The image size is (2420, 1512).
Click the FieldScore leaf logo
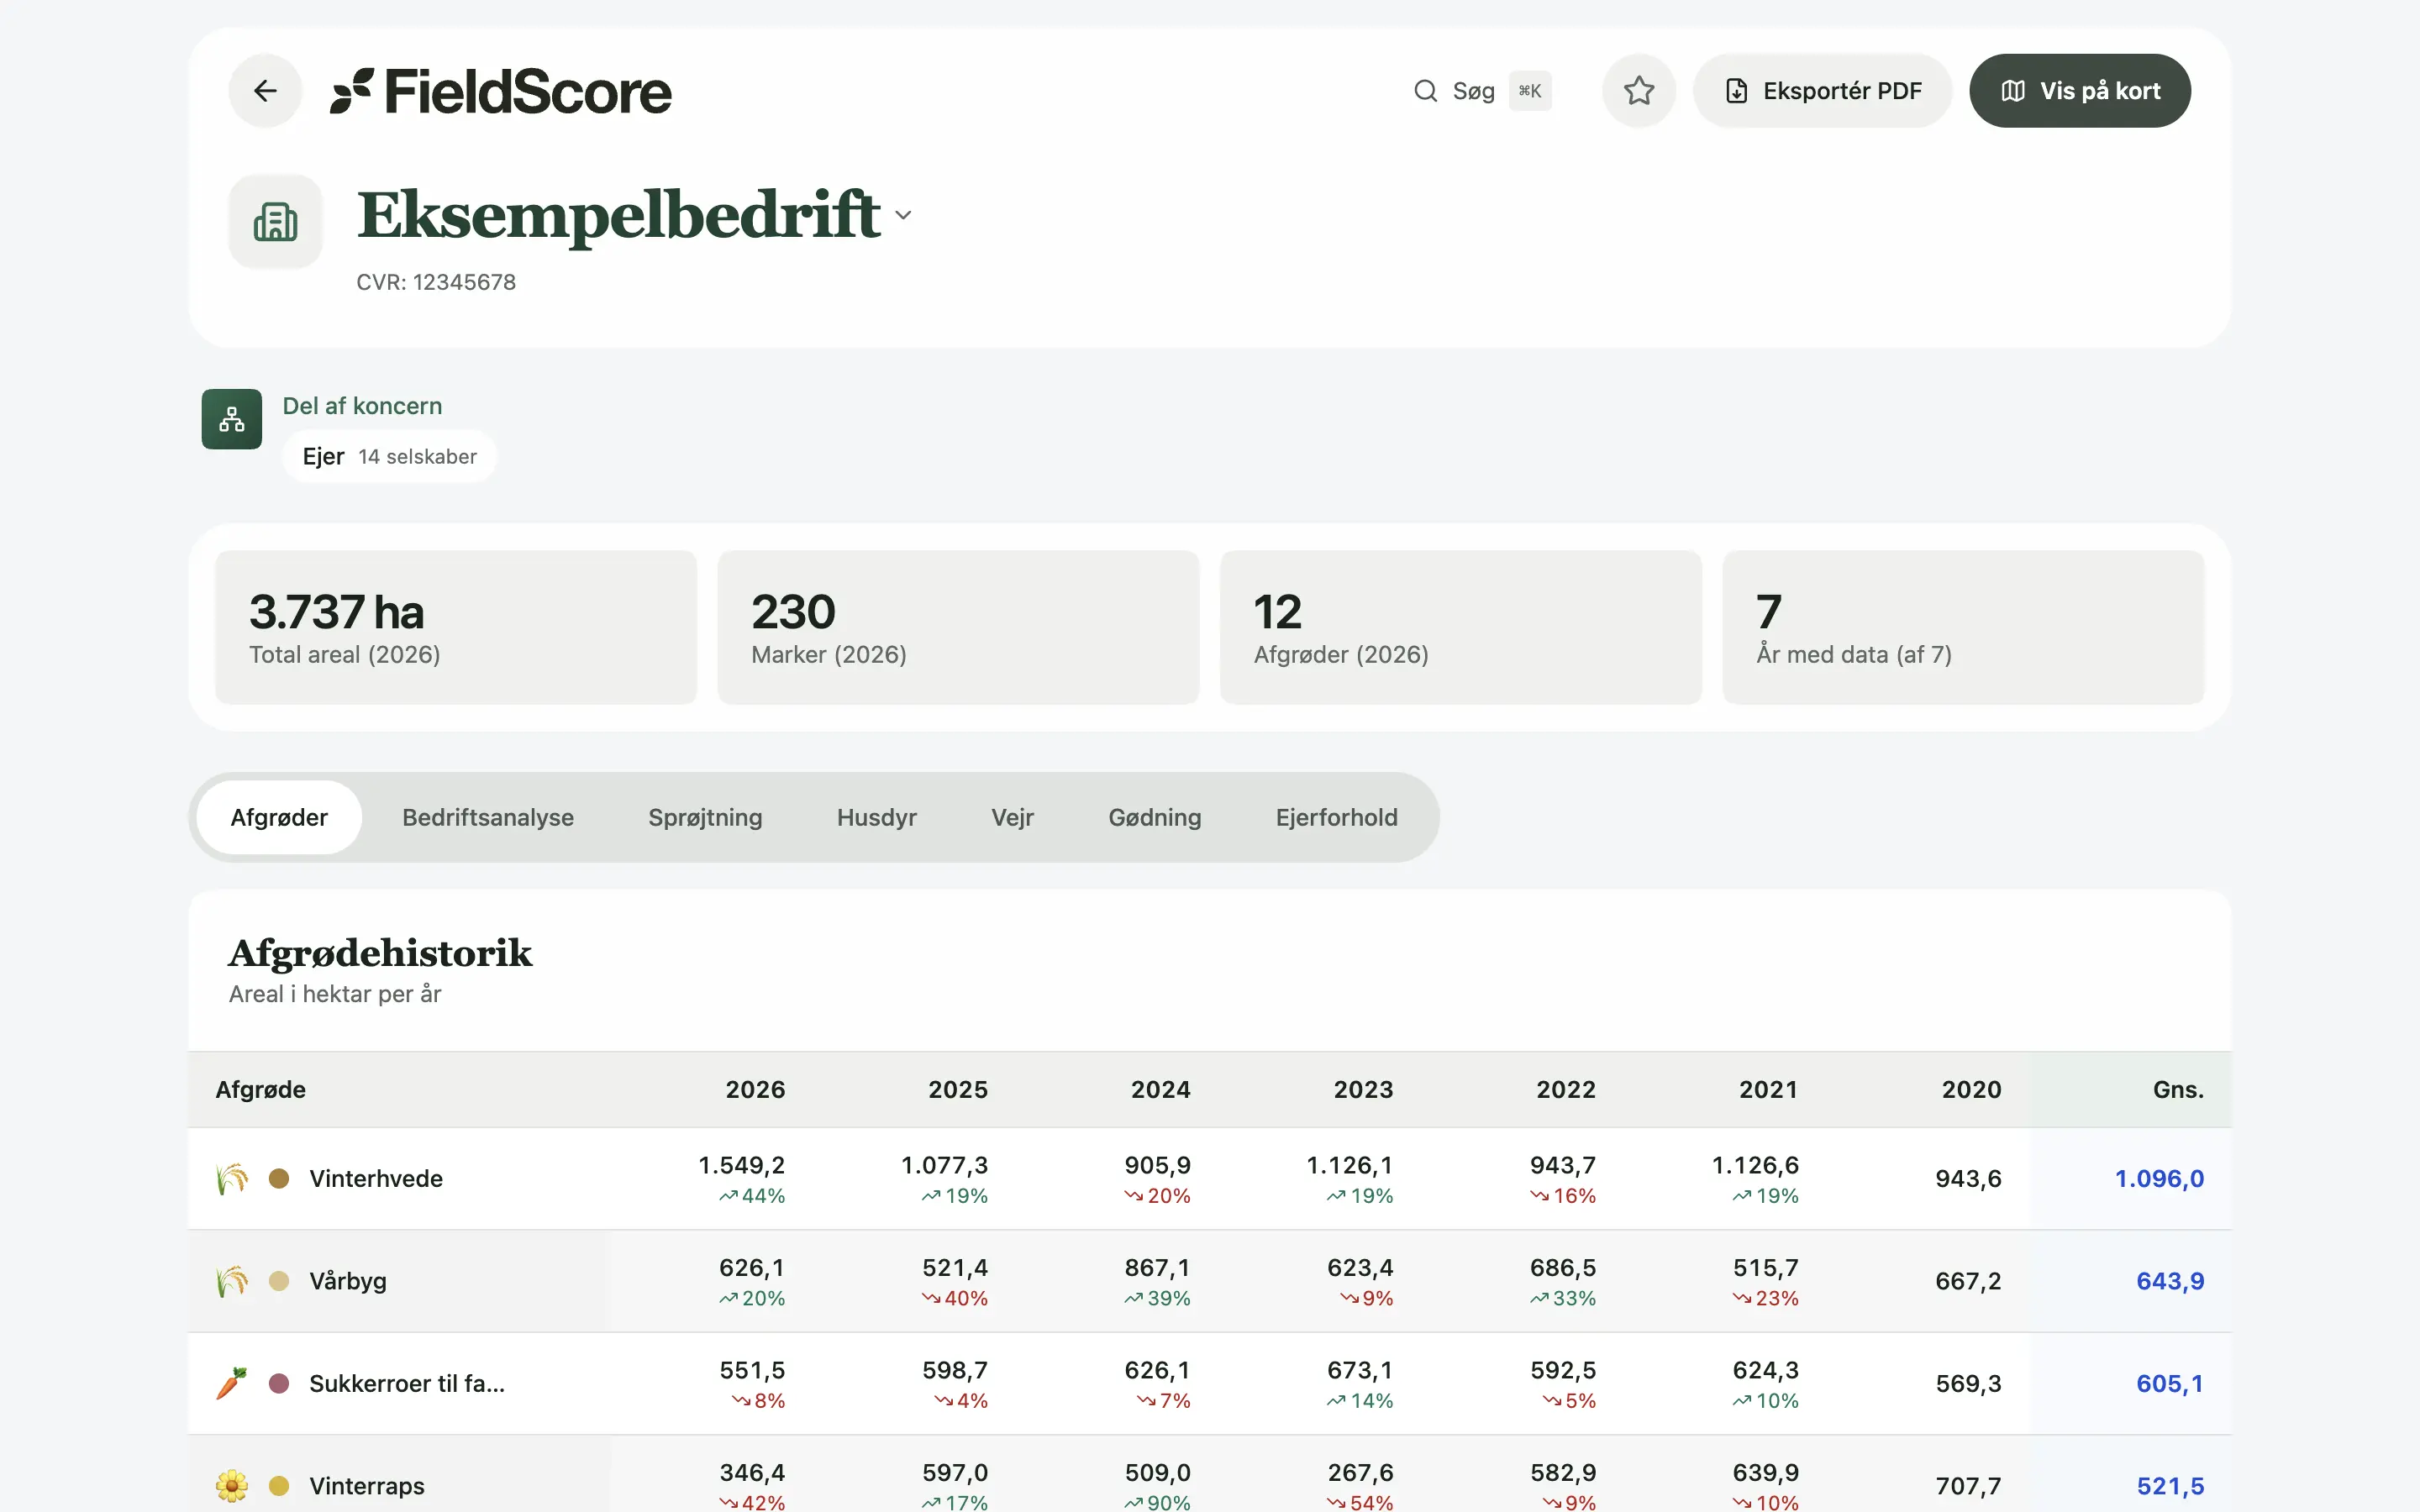352,91
